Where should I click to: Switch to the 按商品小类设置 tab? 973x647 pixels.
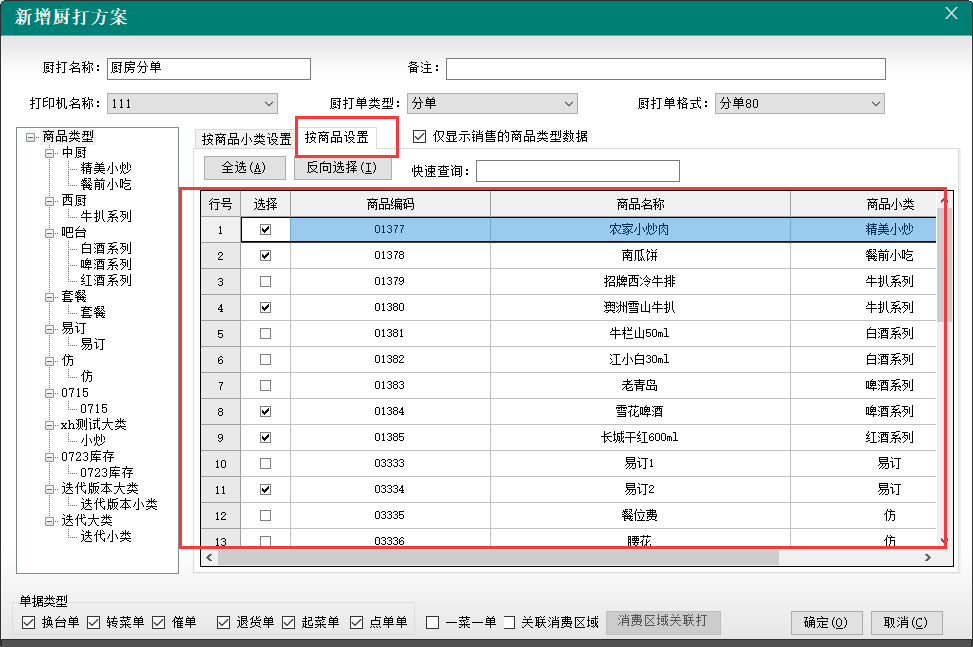tap(245, 136)
